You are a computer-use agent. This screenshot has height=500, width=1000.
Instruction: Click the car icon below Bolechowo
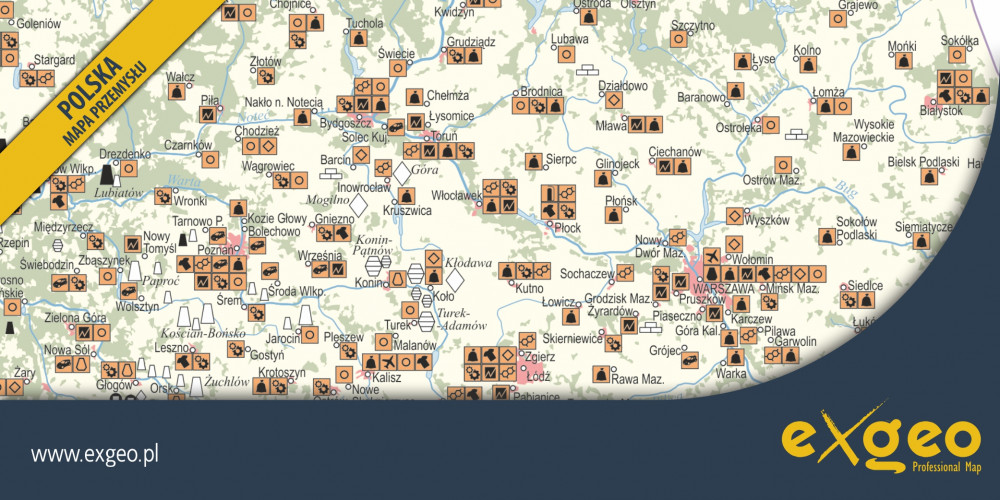[x=257, y=246]
